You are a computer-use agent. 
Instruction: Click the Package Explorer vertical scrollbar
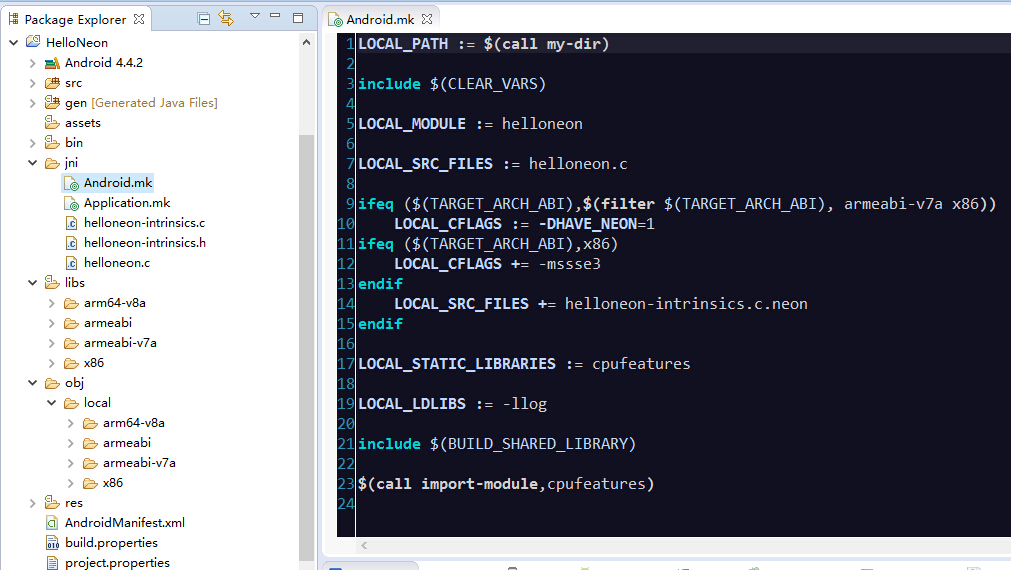[x=307, y=300]
